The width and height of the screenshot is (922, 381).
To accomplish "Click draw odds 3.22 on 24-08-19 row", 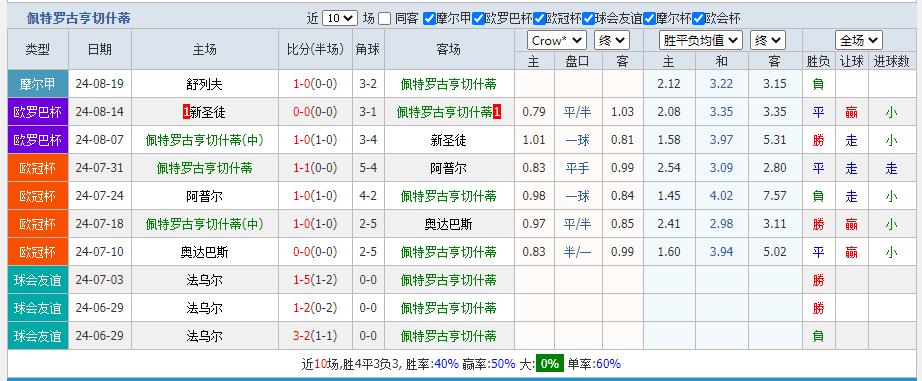I will tap(721, 84).
